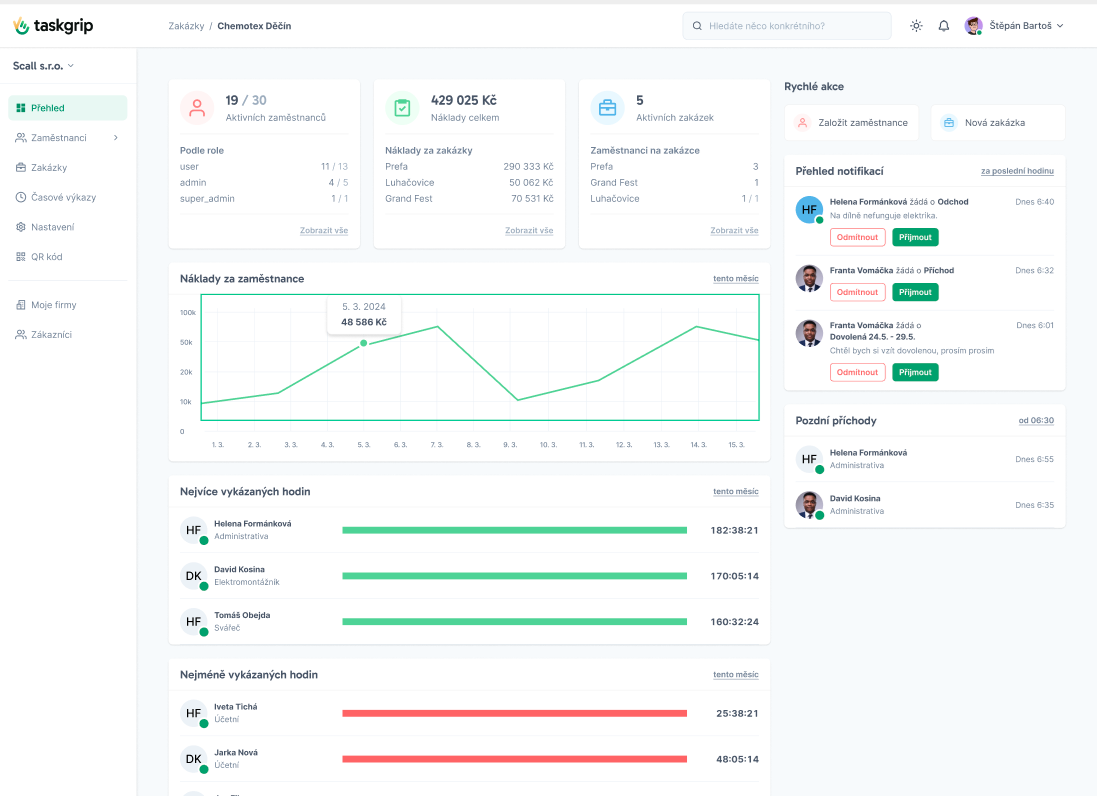Click the Časové výkazy clock icon
This screenshot has height=796, width=1097.
[x=21, y=197]
